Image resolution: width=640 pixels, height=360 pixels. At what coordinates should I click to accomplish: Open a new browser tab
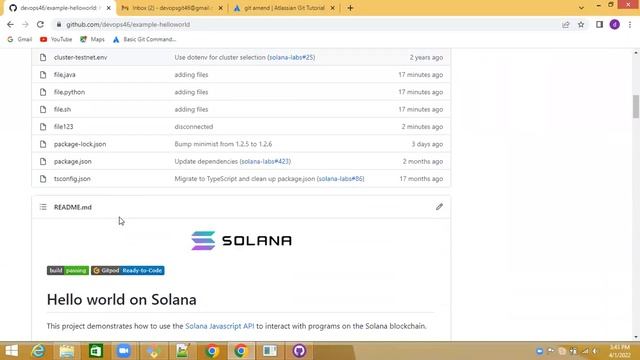350,8
